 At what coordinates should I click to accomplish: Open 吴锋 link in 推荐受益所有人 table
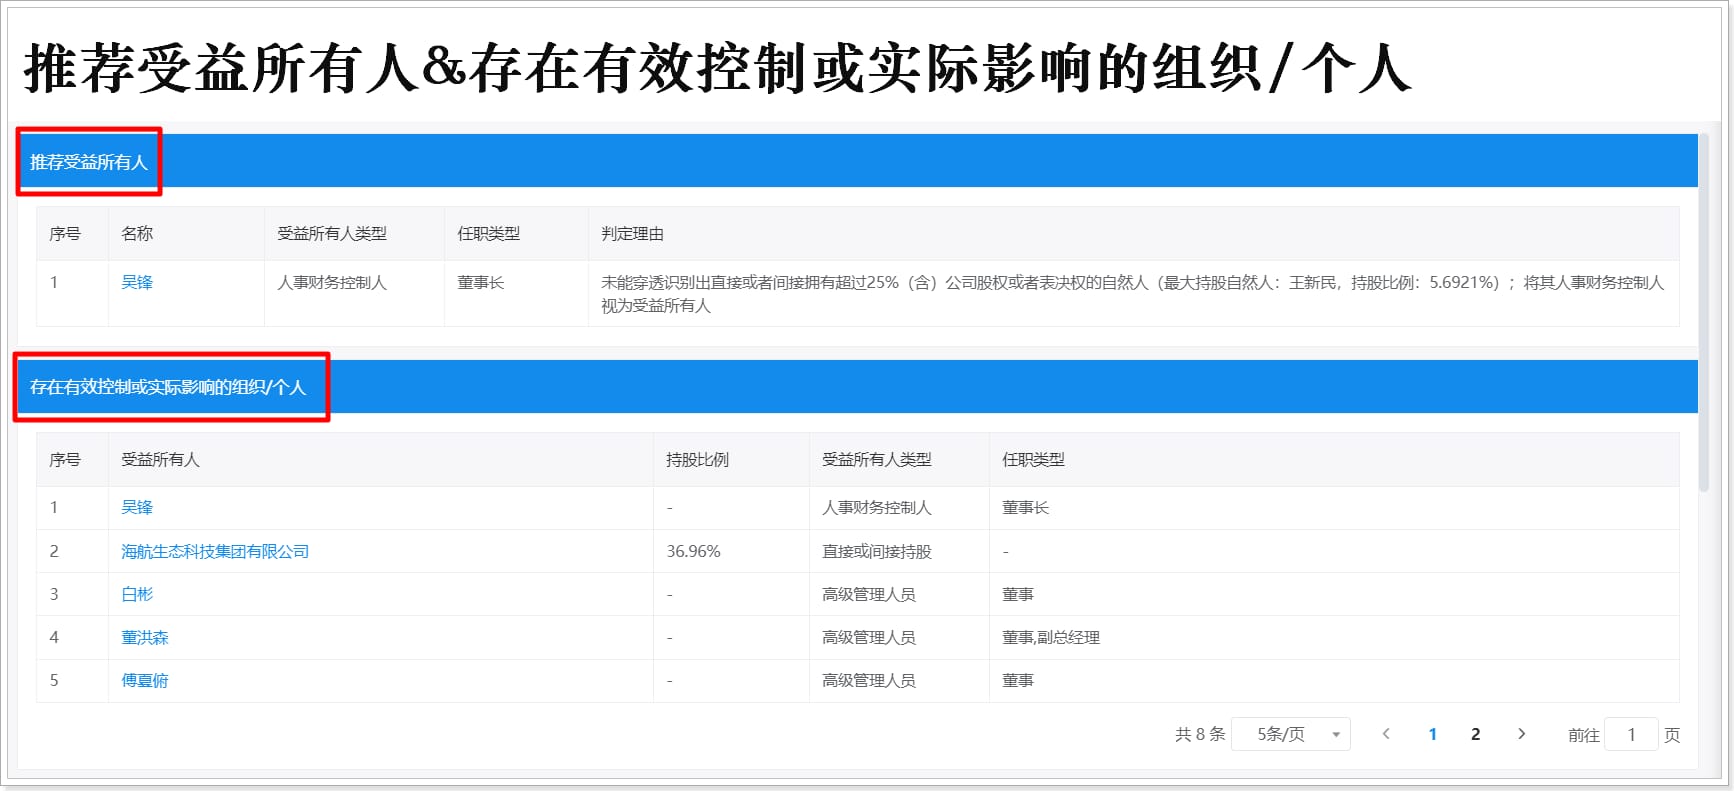pos(137,283)
